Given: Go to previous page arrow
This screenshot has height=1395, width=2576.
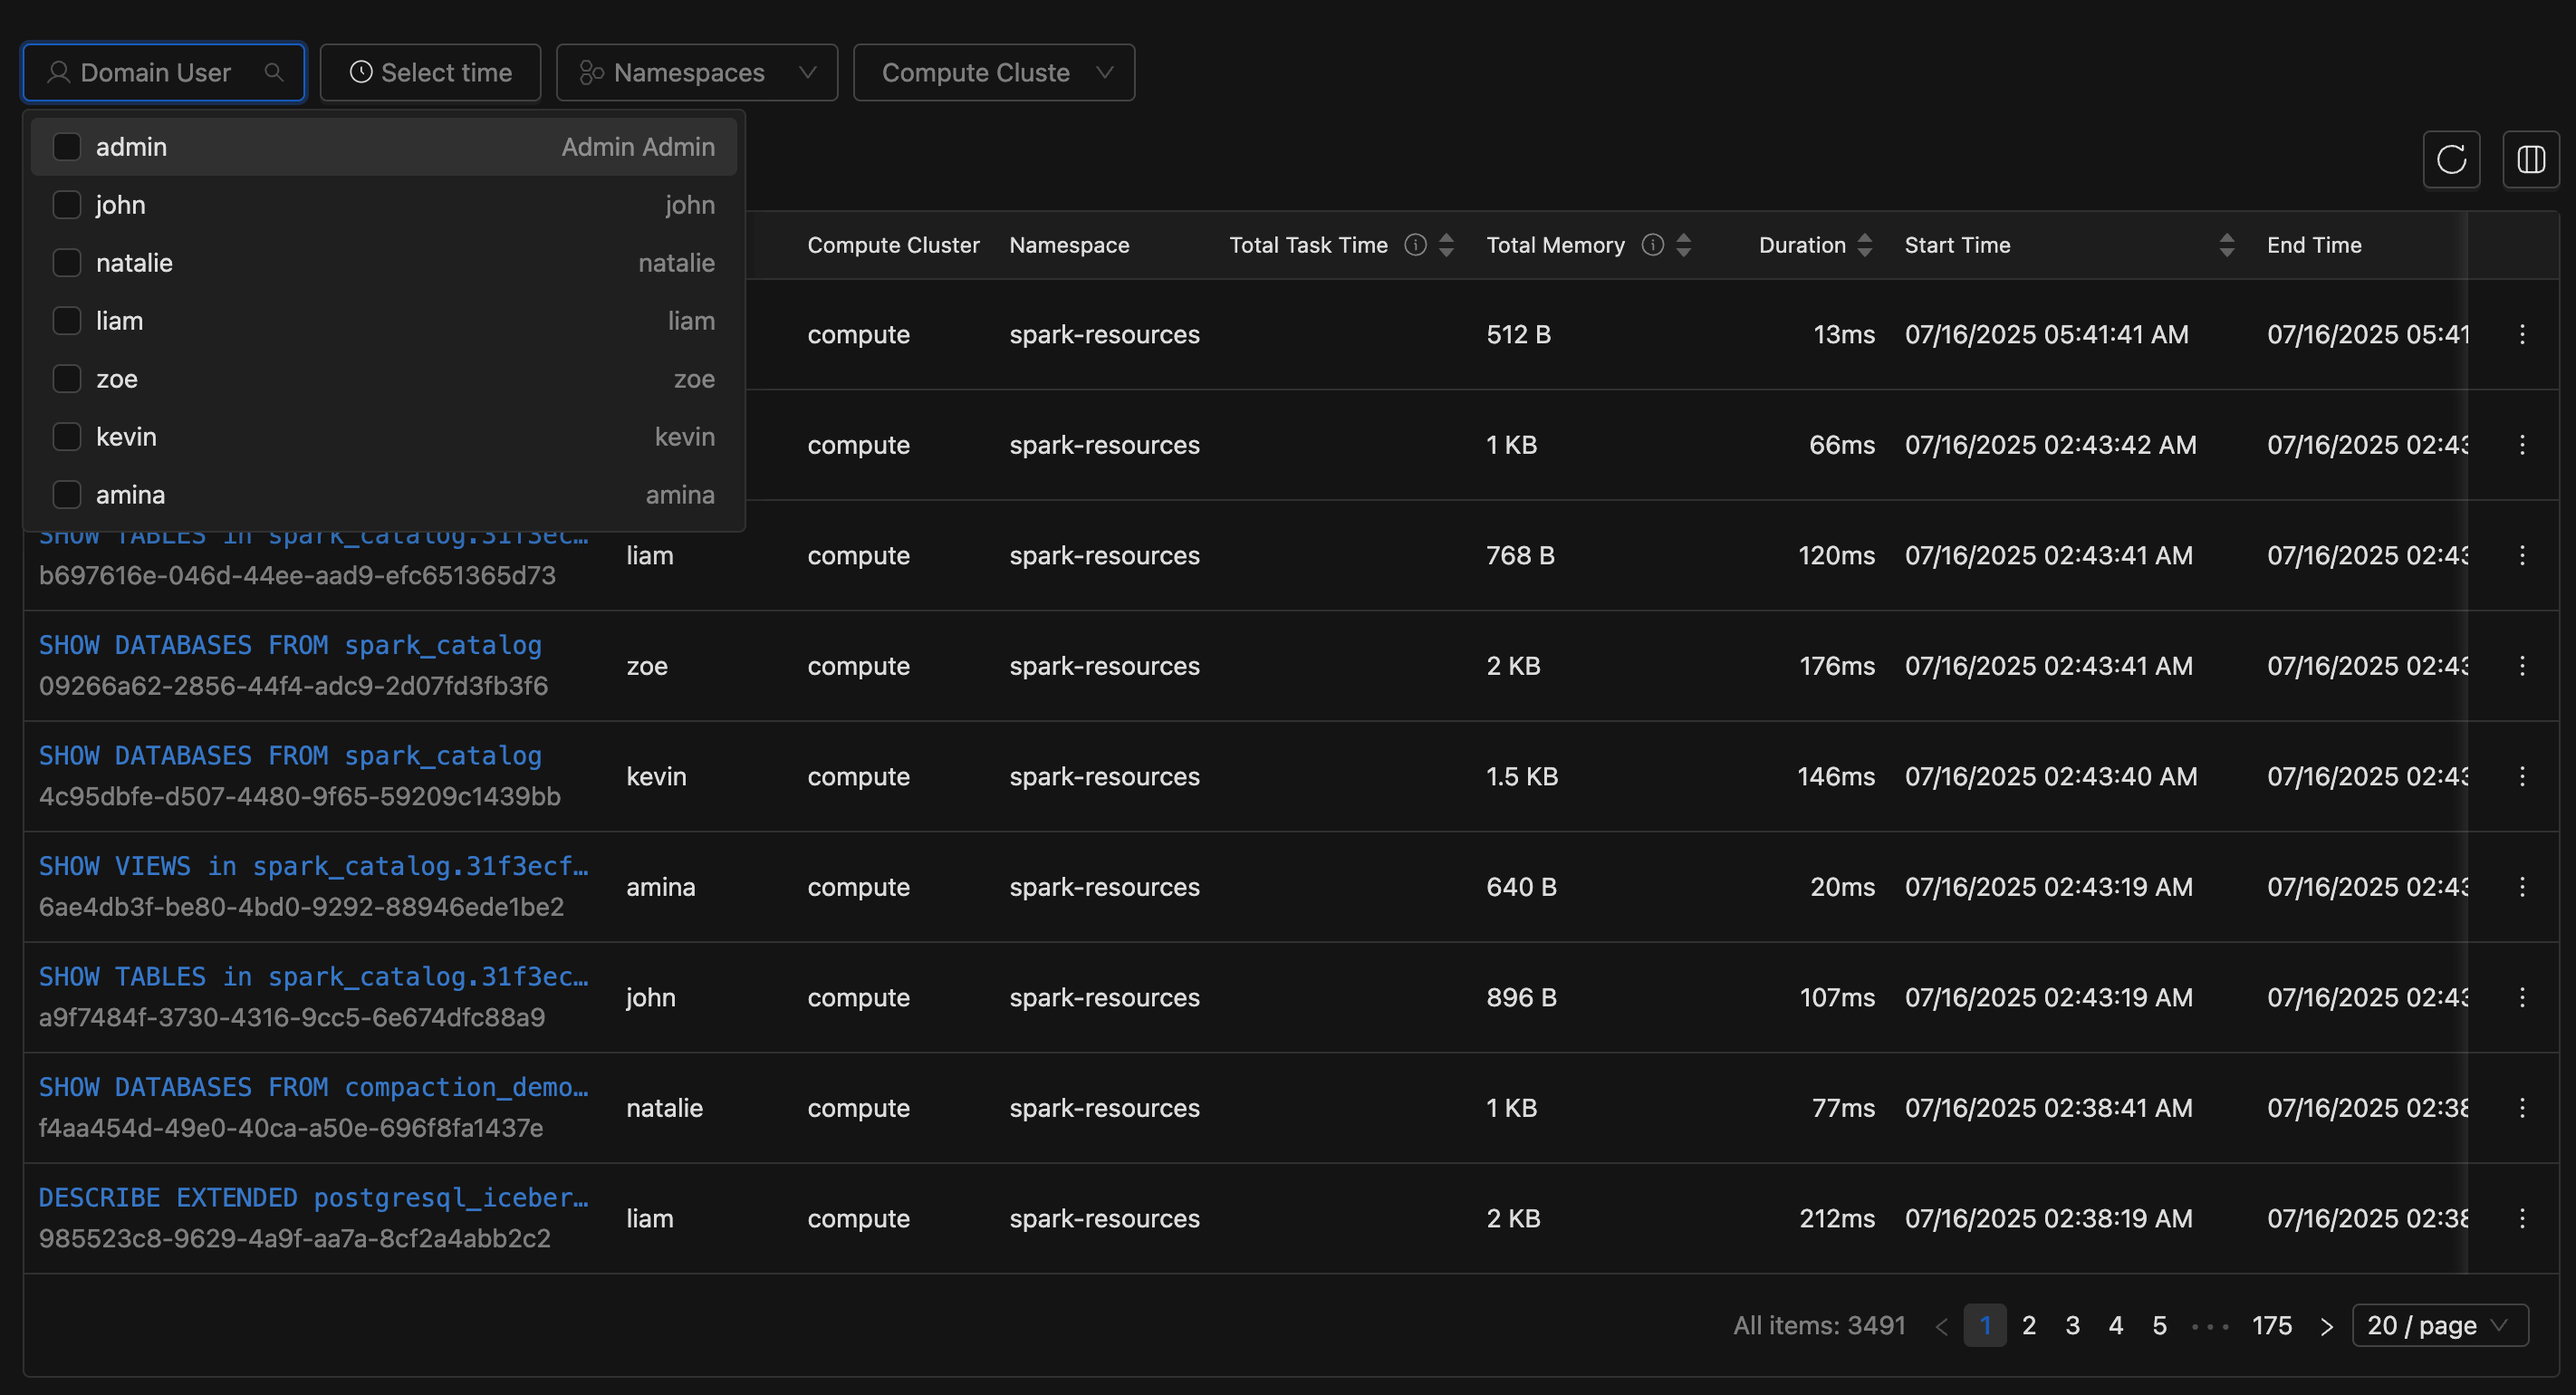Looking at the screenshot, I should tap(1941, 1326).
